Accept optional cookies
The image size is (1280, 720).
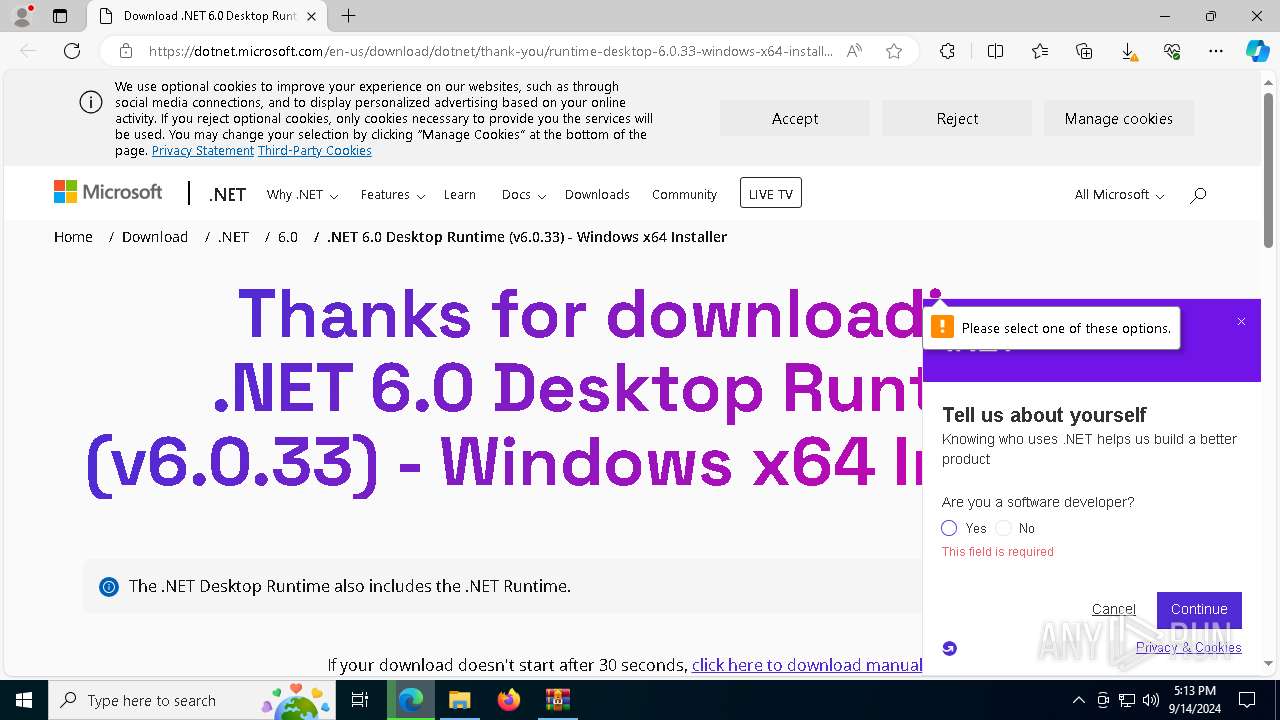[795, 118]
